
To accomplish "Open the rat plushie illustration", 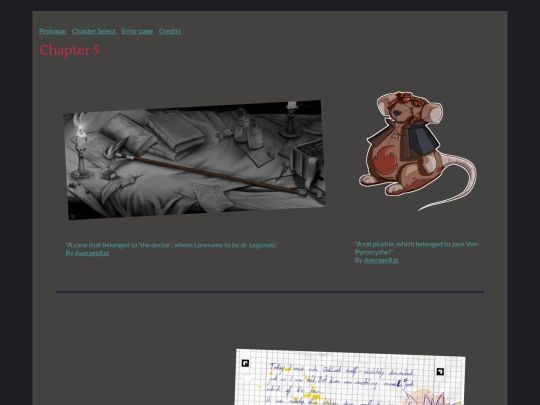I will 417,151.
